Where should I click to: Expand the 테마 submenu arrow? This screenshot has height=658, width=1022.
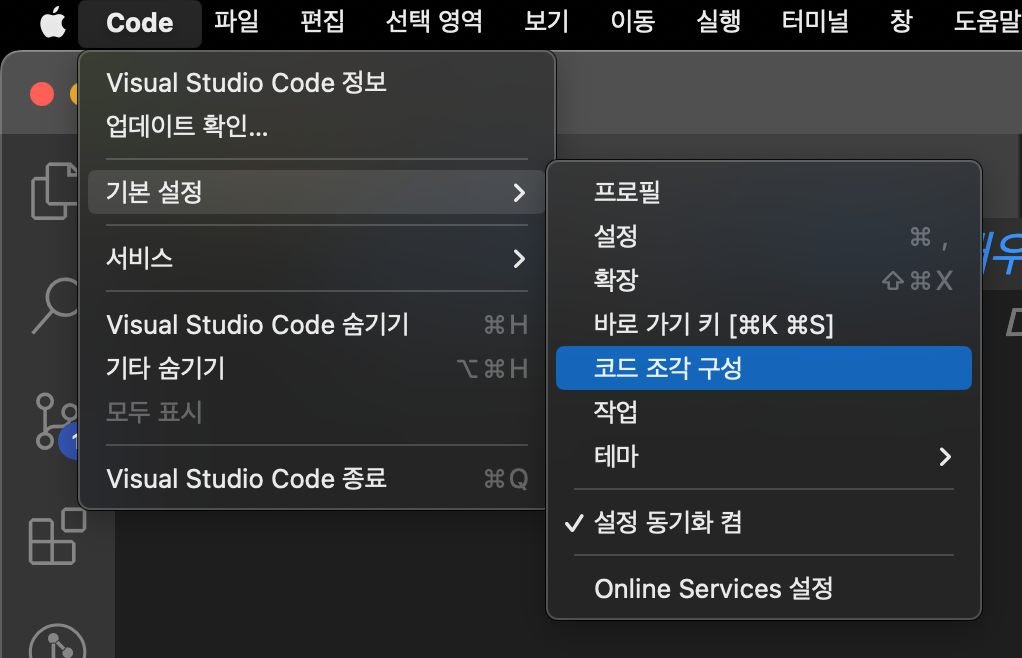point(945,456)
